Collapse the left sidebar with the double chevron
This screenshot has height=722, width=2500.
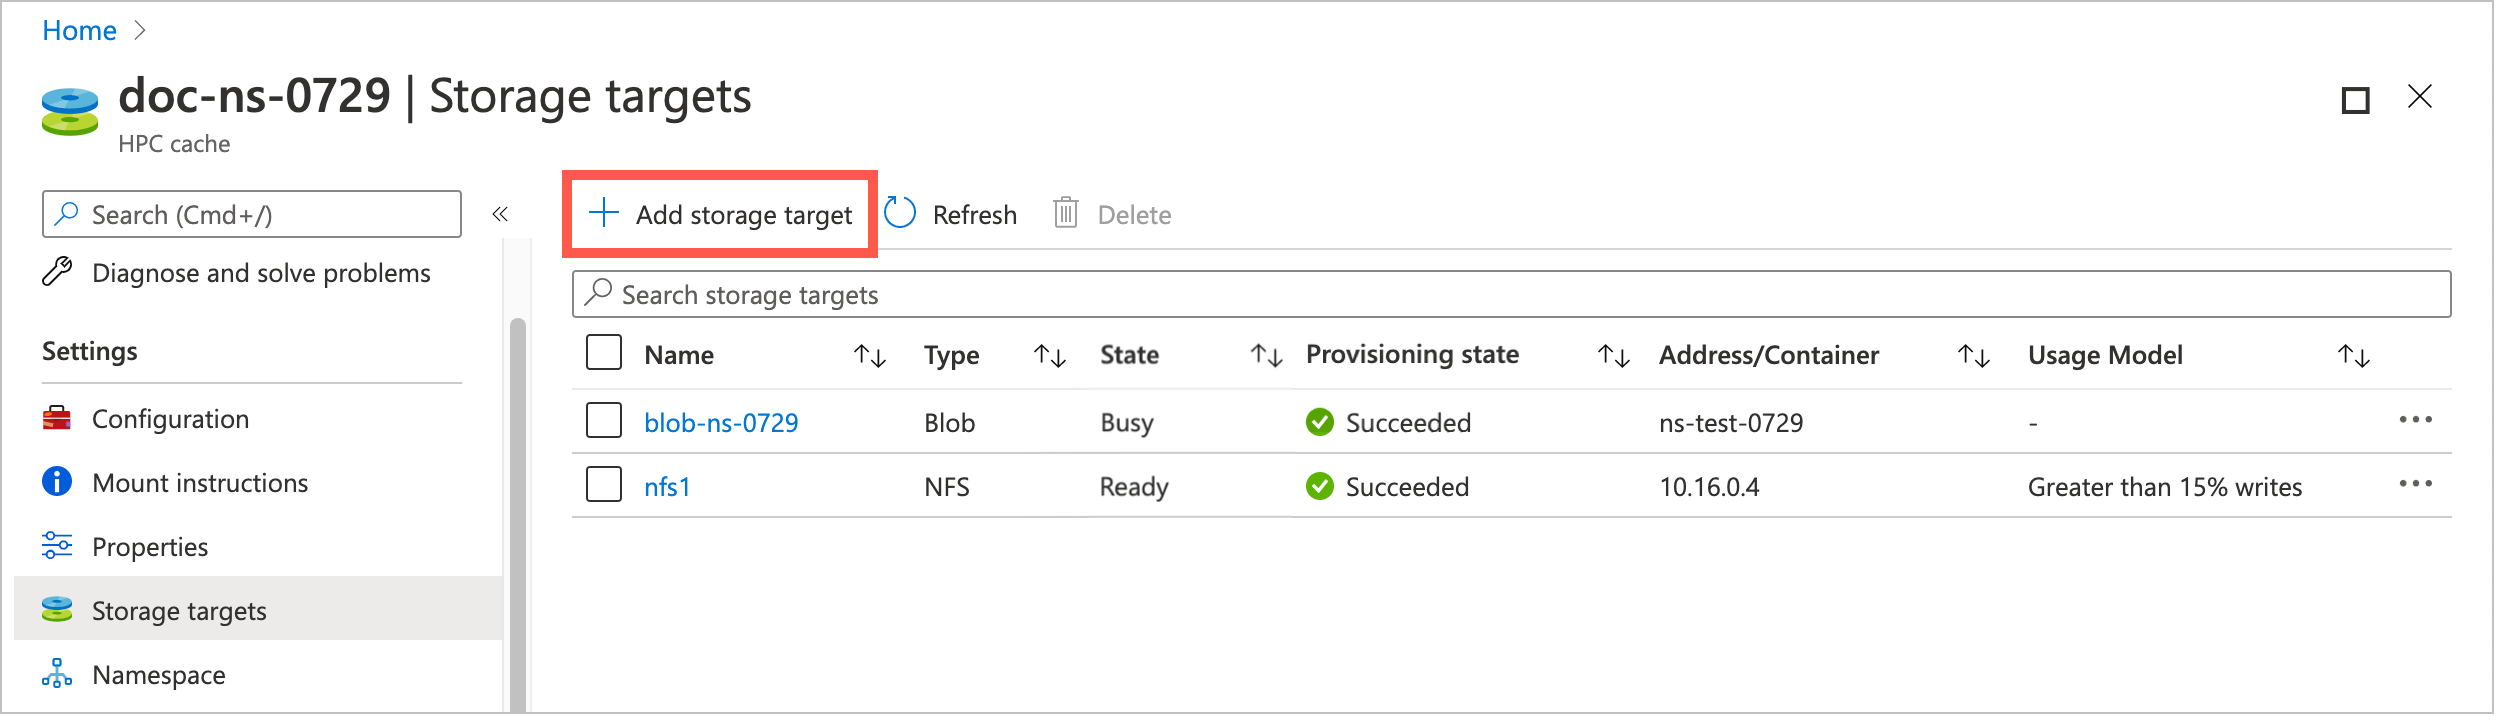click(501, 214)
